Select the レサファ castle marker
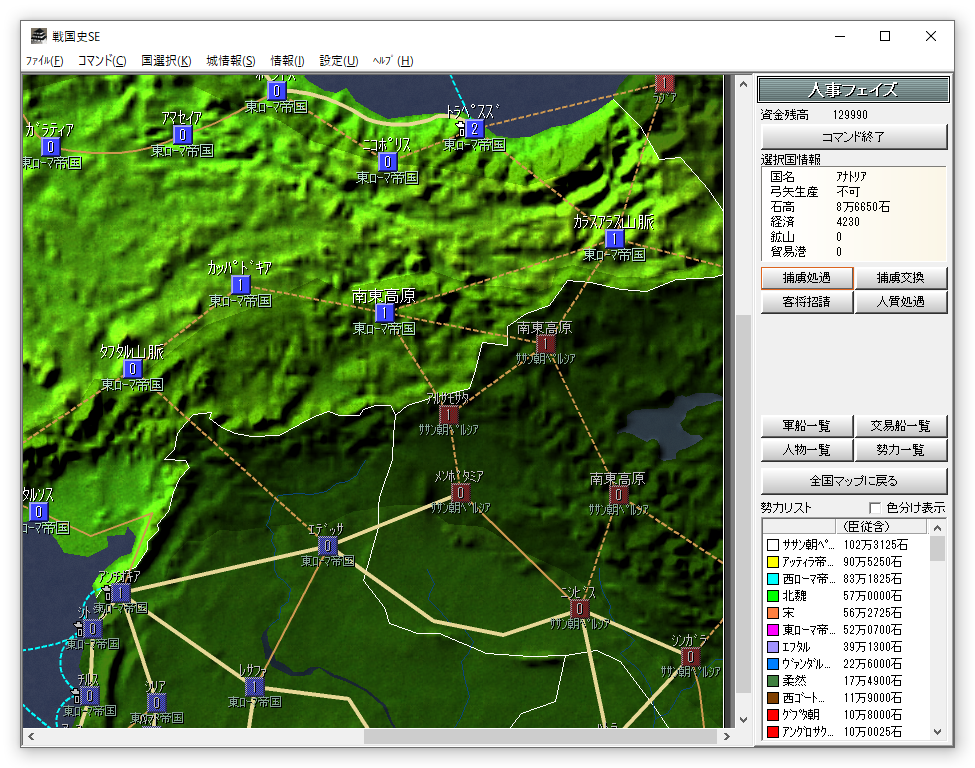The image size is (975, 768). (254, 687)
